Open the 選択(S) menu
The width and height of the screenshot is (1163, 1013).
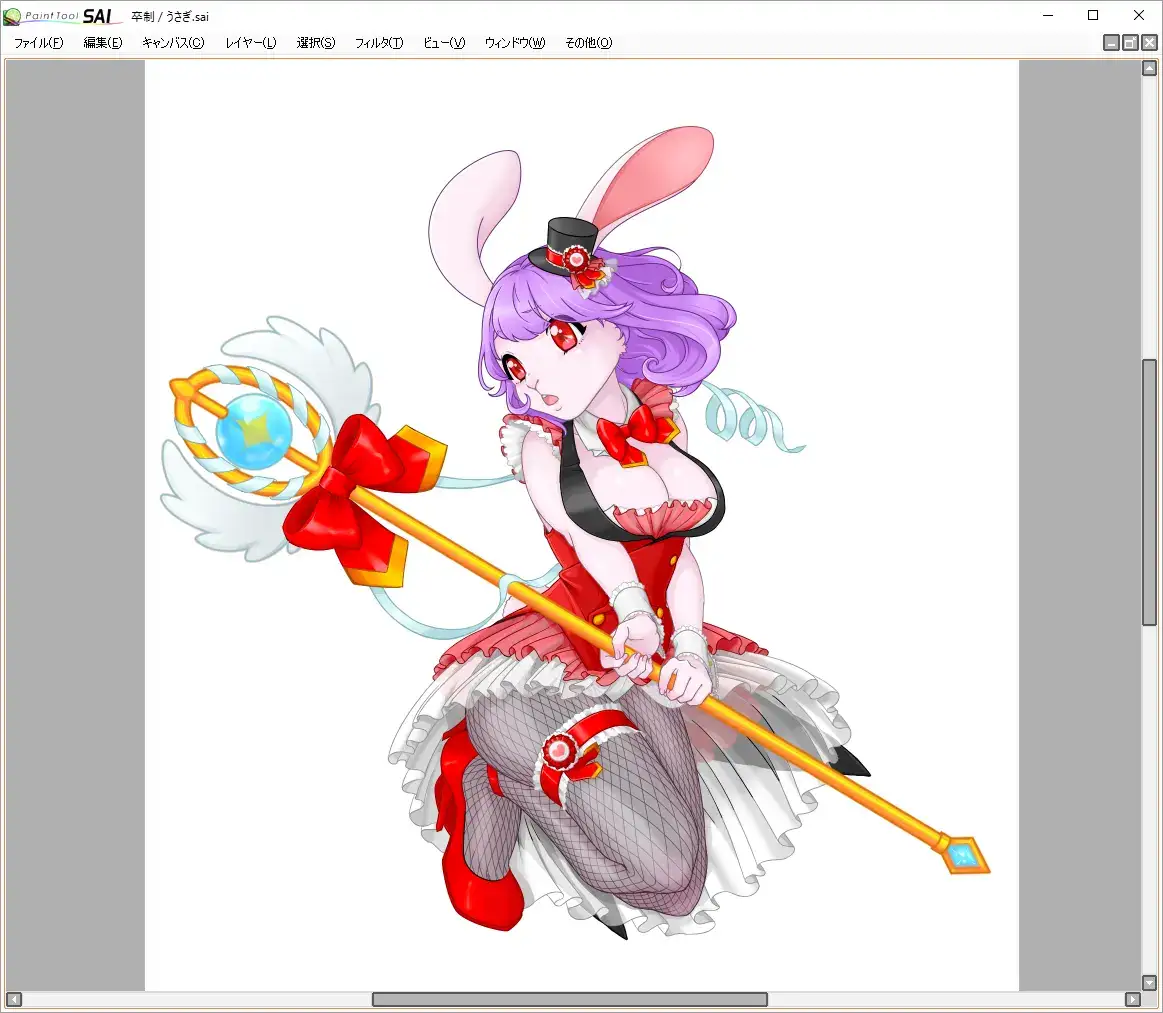[316, 43]
